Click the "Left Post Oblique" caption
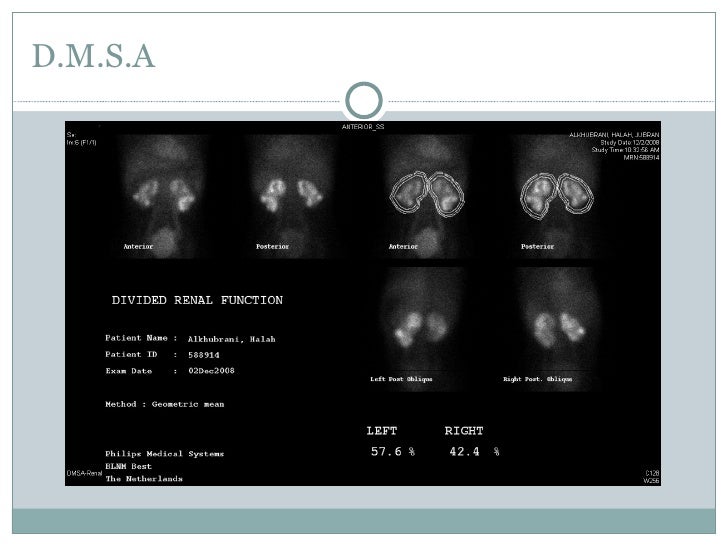Viewport: 728px width, 546px height. tap(401, 379)
